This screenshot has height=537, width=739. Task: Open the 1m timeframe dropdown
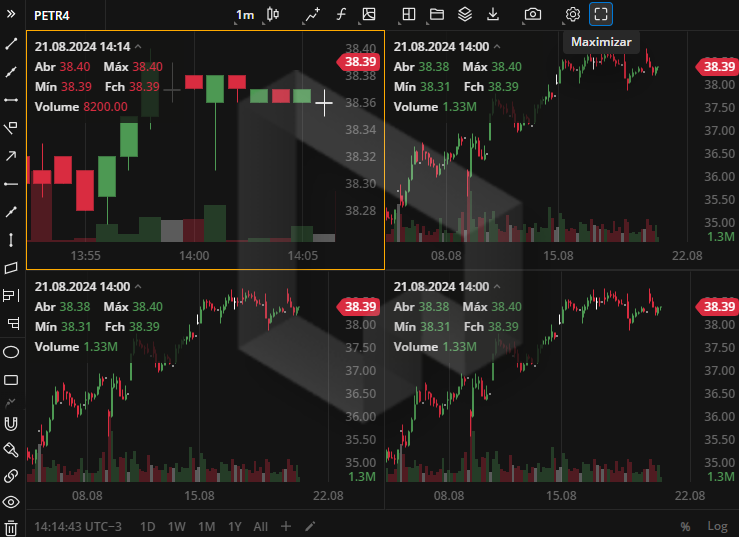point(245,15)
